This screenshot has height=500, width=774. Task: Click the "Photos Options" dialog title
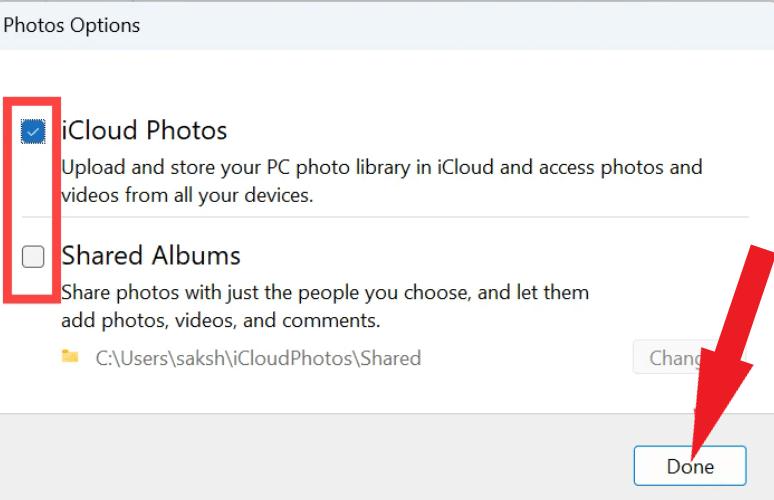[x=72, y=25]
